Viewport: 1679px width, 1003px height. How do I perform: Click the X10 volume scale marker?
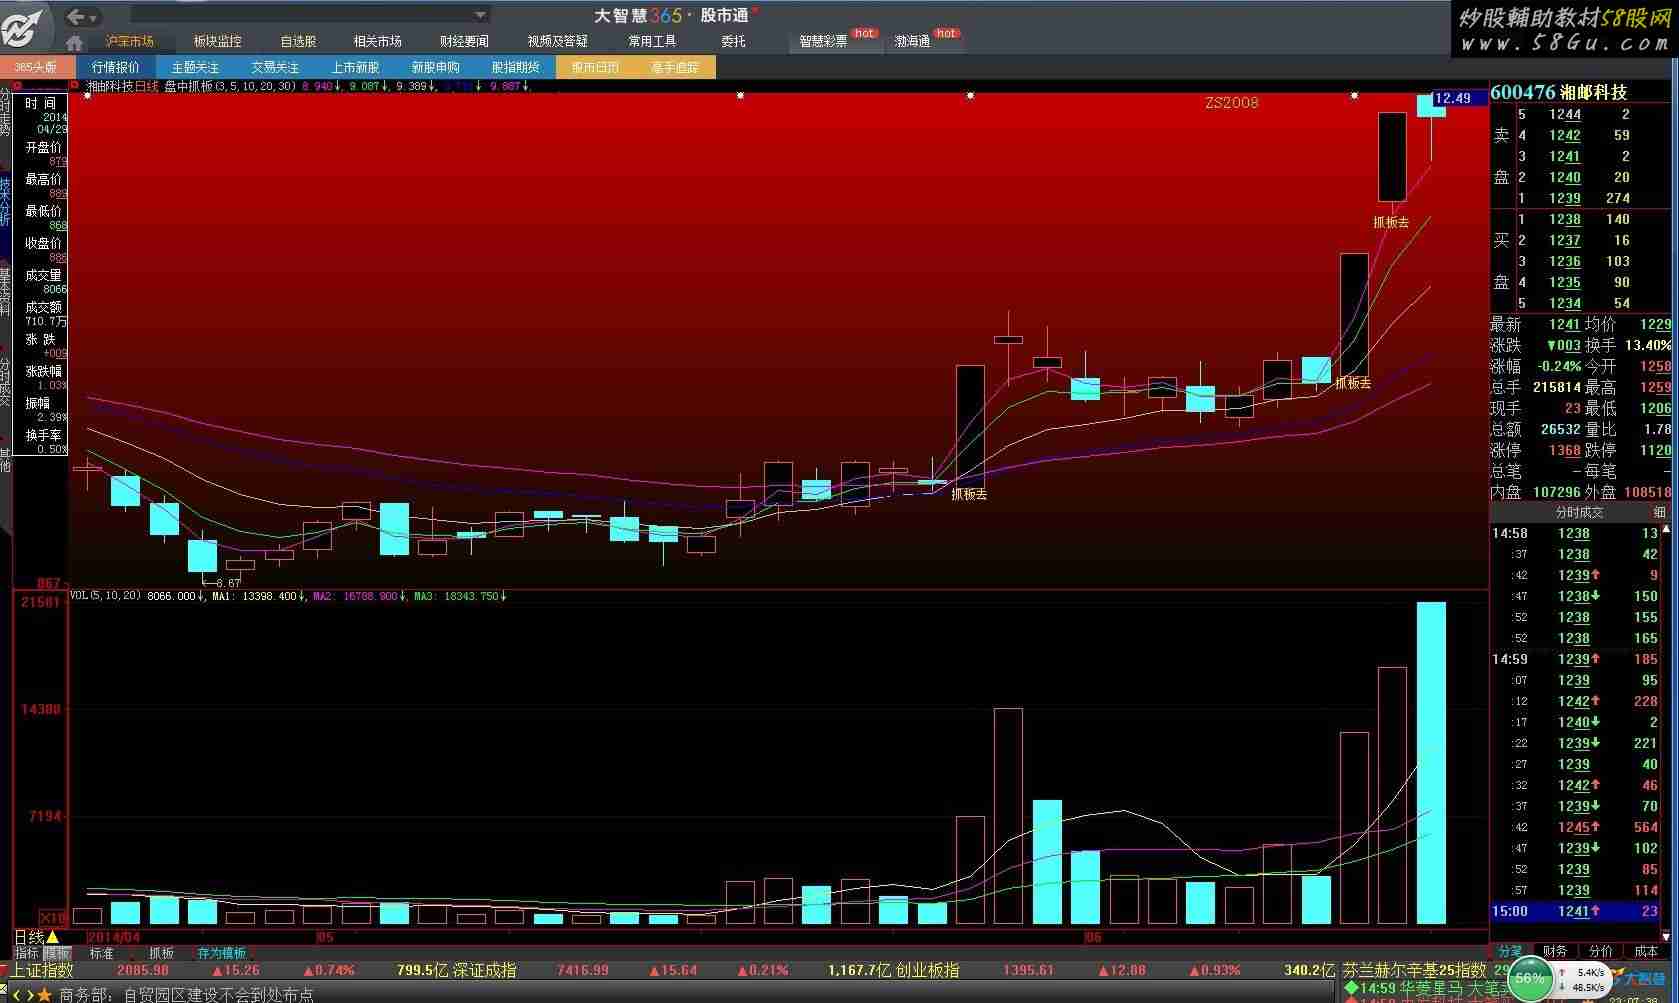coord(54,917)
